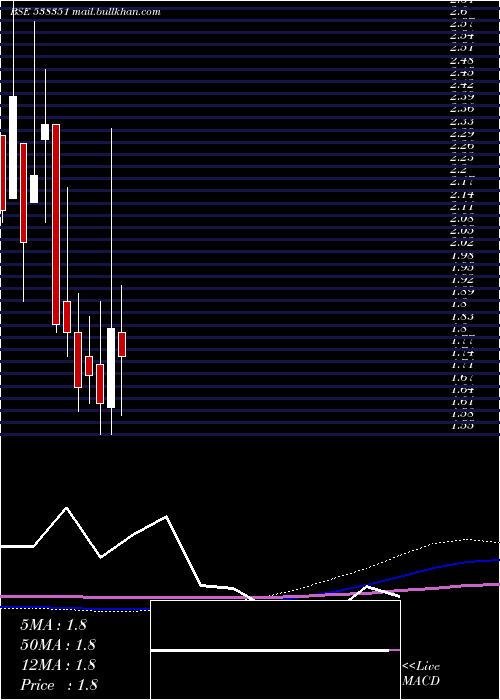Click the 1.98 price axis label

tap(462, 255)
